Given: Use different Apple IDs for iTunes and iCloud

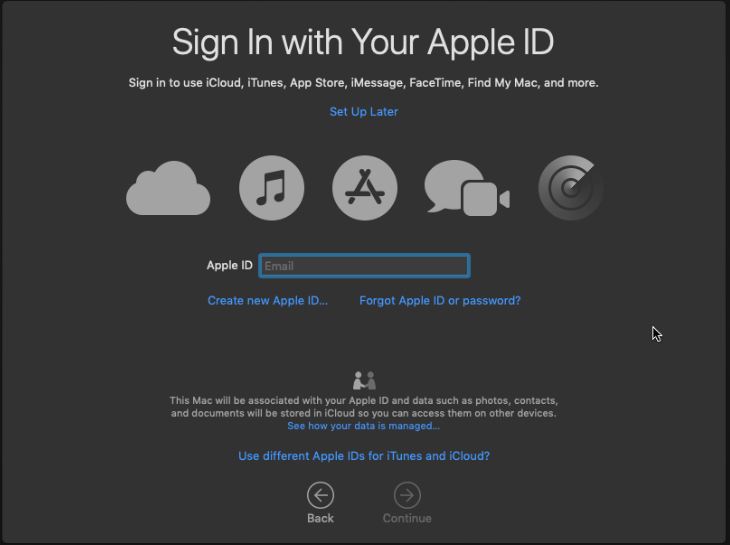Looking at the screenshot, I should pos(364,456).
